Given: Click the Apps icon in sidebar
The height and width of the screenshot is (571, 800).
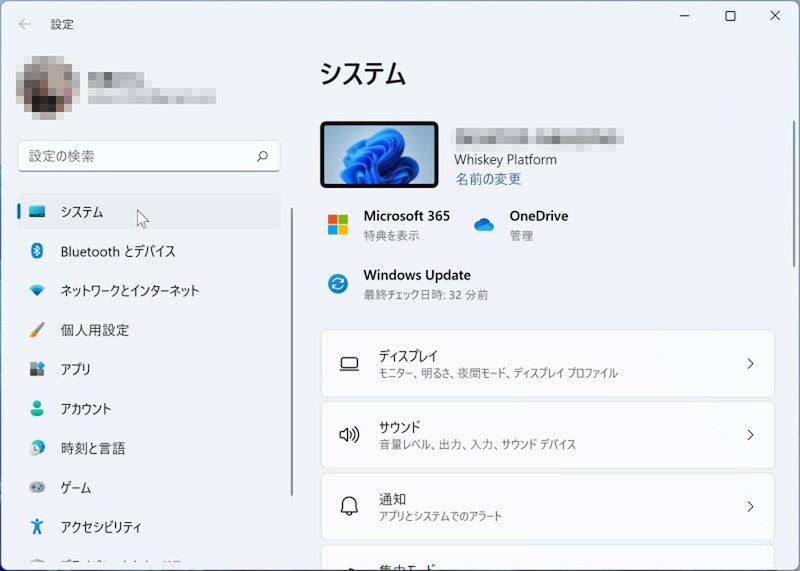Looking at the screenshot, I should point(37,369).
